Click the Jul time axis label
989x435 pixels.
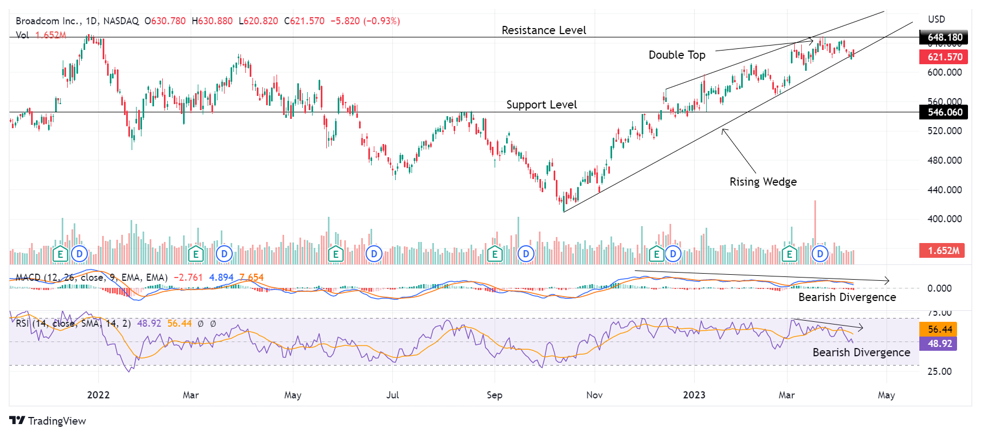pos(393,395)
